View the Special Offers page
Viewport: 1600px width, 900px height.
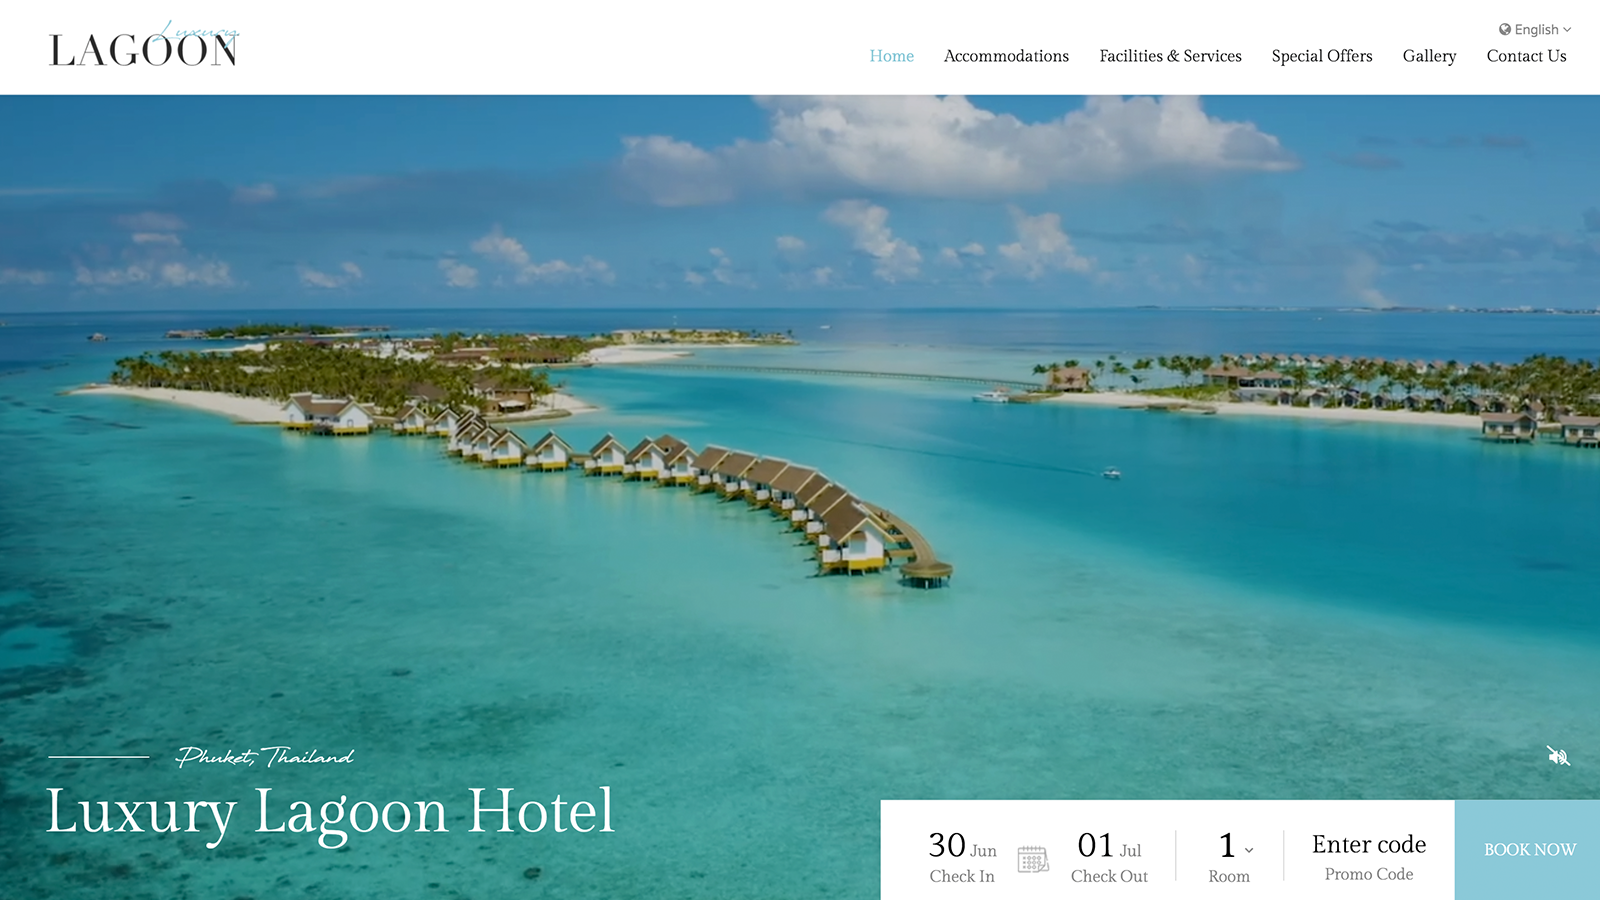[x=1322, y=56]
